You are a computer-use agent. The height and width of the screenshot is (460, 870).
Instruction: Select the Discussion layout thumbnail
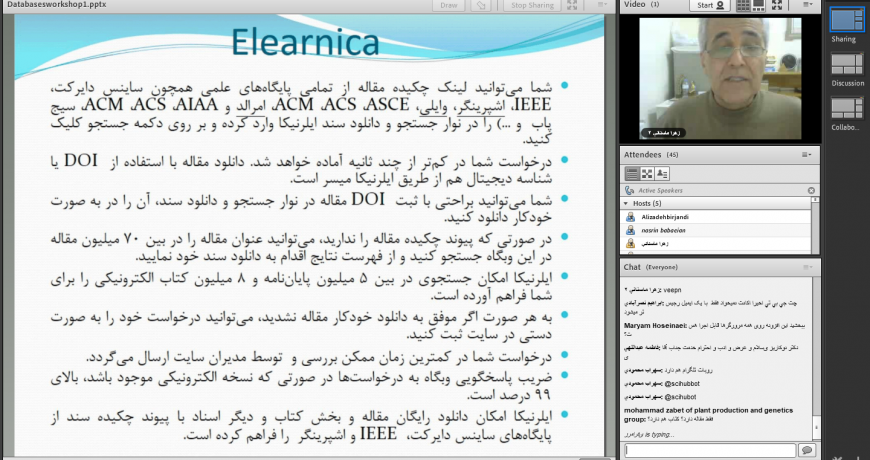846,64
